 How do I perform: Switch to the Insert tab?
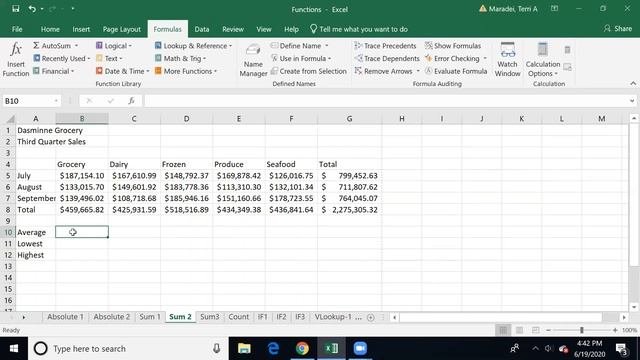81,29
